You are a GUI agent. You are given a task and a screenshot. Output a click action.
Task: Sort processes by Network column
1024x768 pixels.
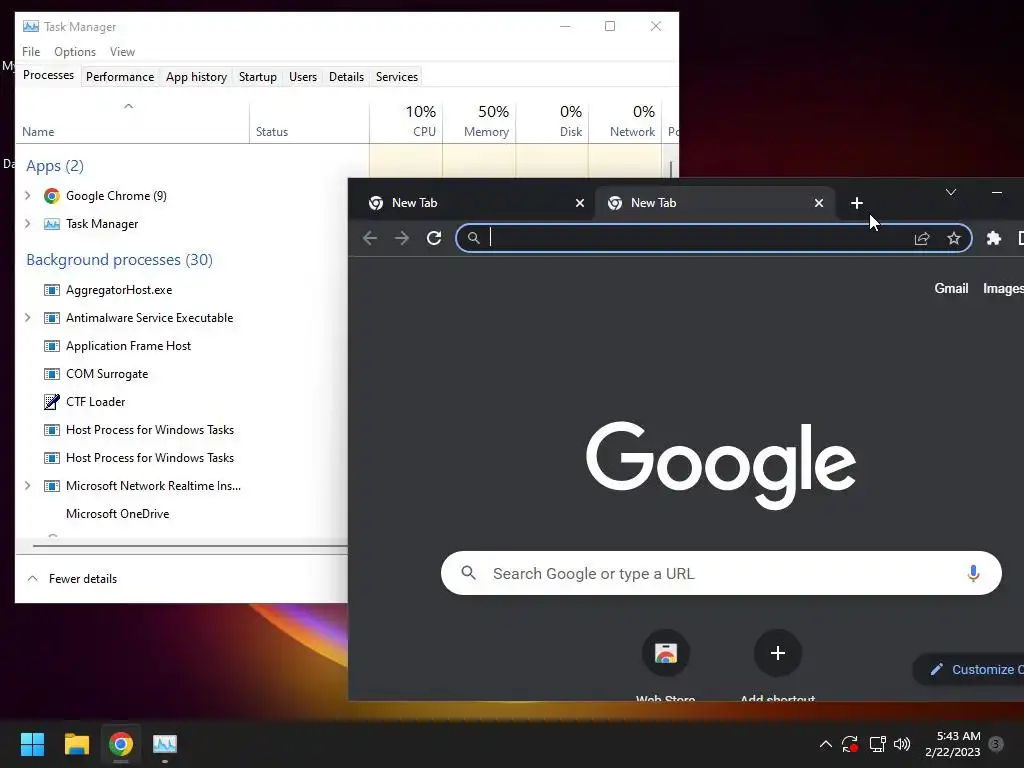tap(625, 121)
